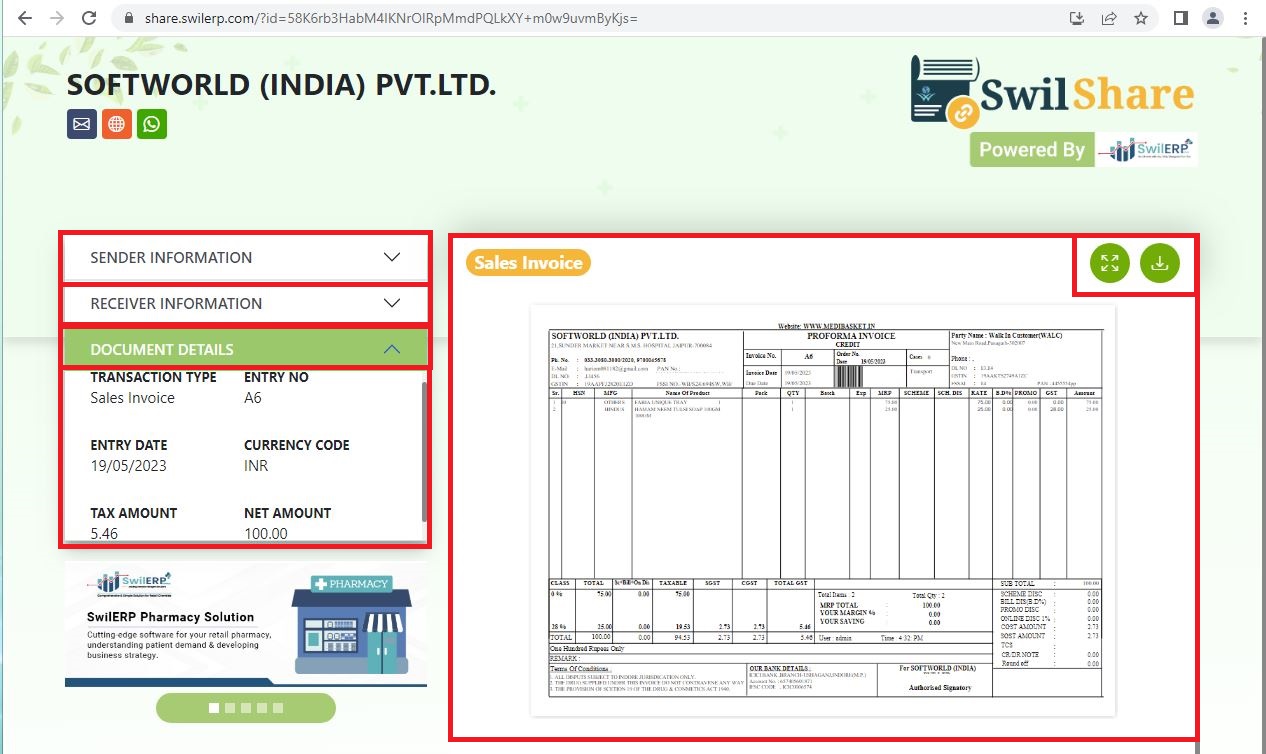Click the Document Details panel scrollbar

(x=425, y=450)
